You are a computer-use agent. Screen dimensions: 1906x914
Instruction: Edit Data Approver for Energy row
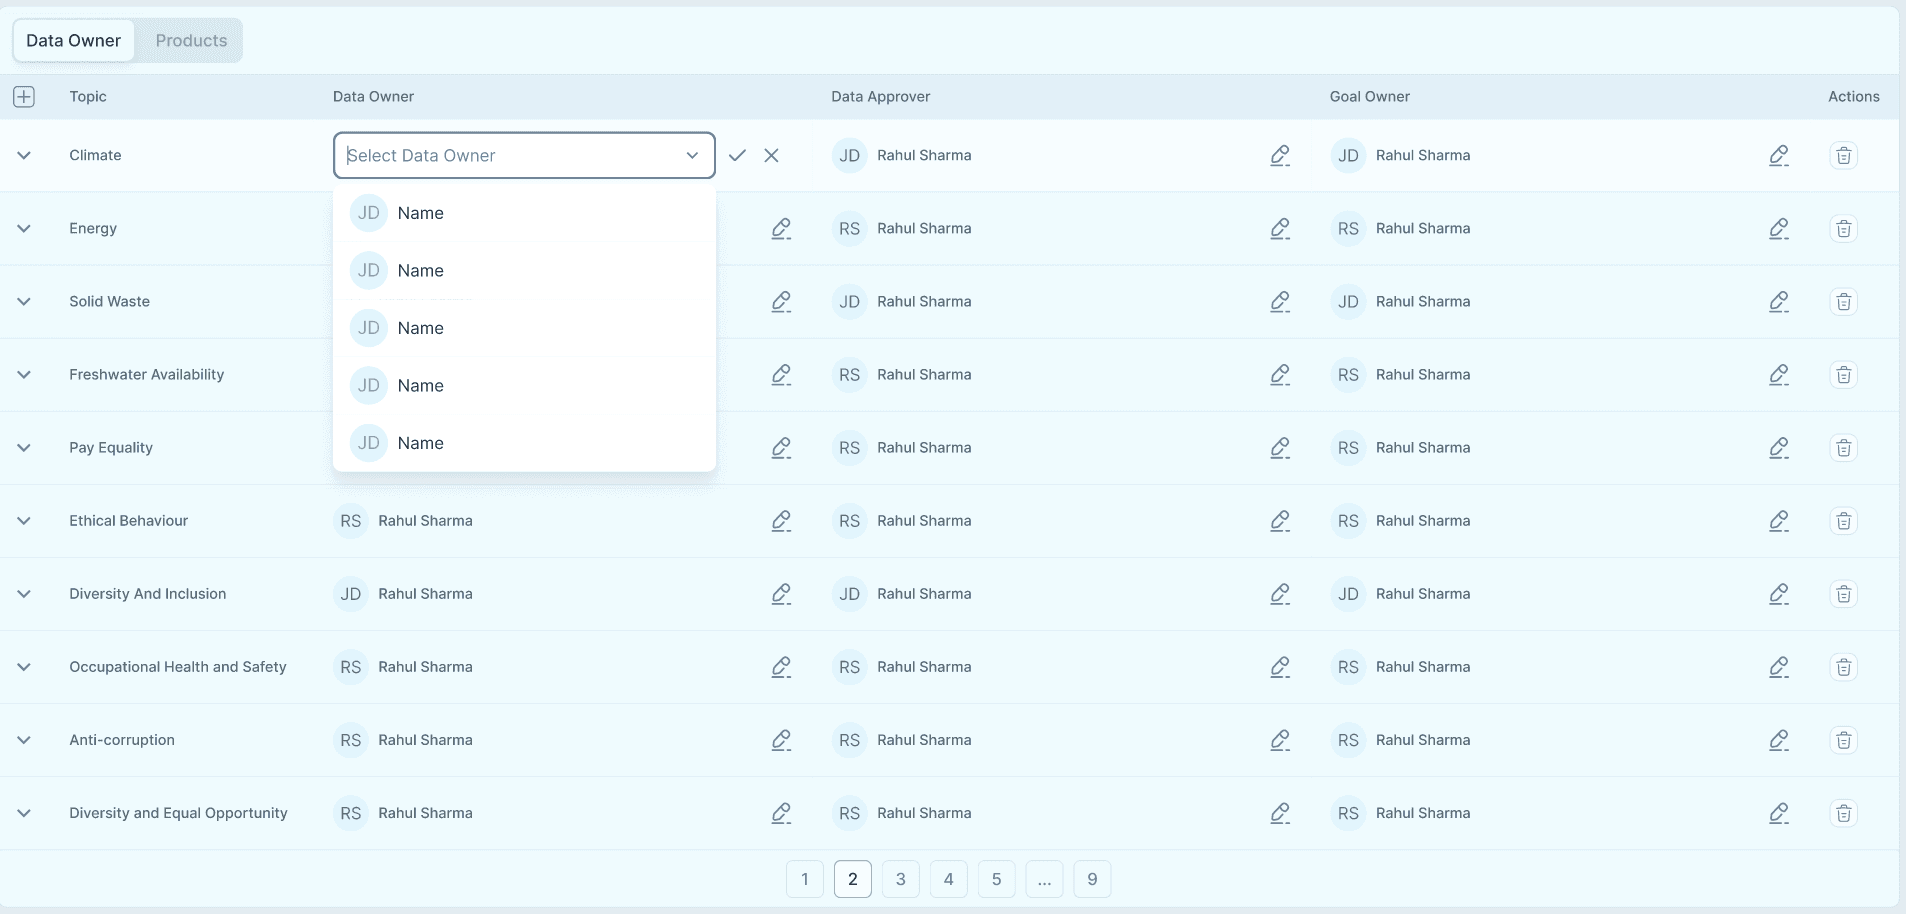1280,228
